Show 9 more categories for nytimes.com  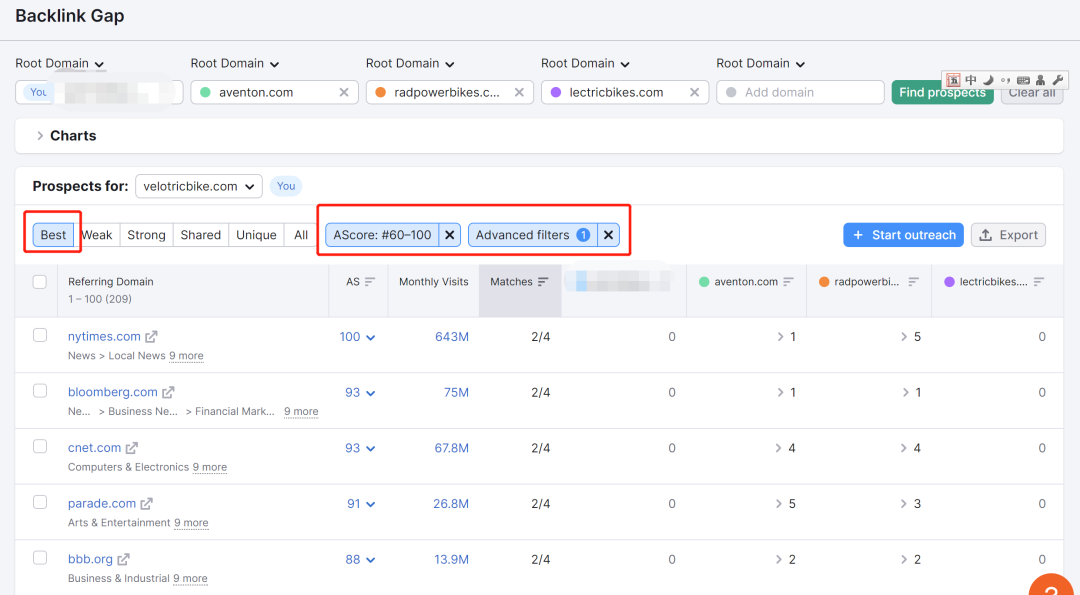tap(186, 356)
